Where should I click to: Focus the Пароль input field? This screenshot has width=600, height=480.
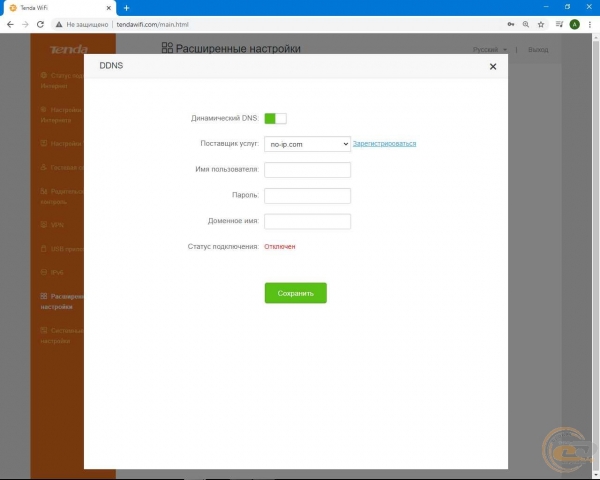point(307,196)
